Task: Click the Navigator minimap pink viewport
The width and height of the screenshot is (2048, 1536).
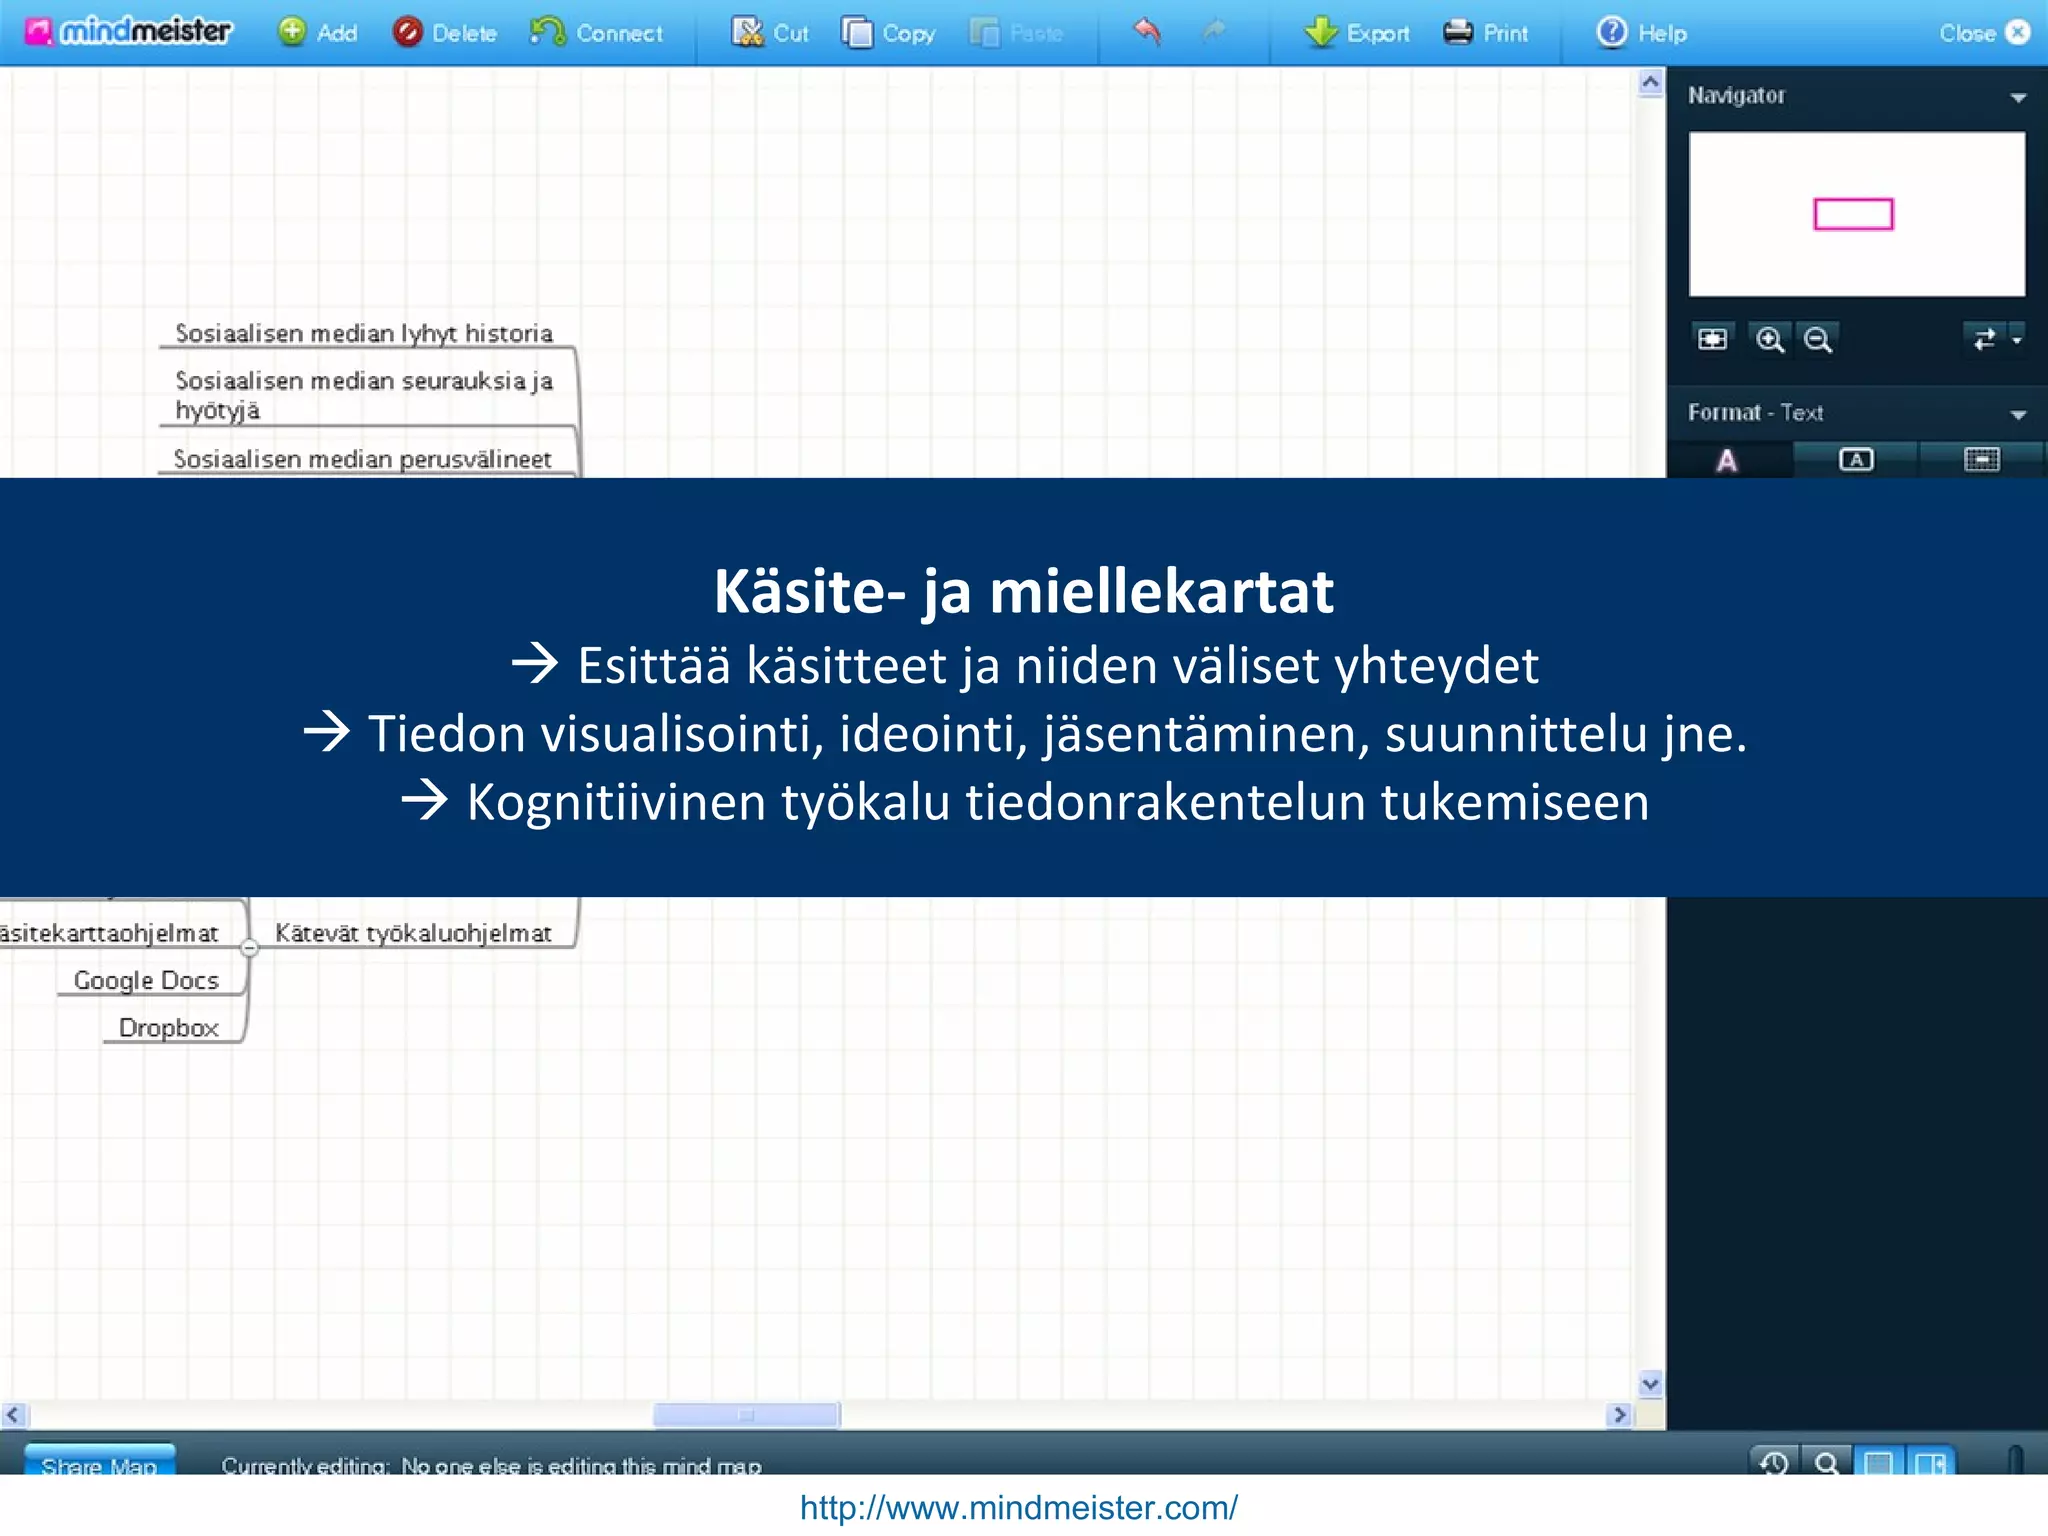Action: (x=1853, y=214)
